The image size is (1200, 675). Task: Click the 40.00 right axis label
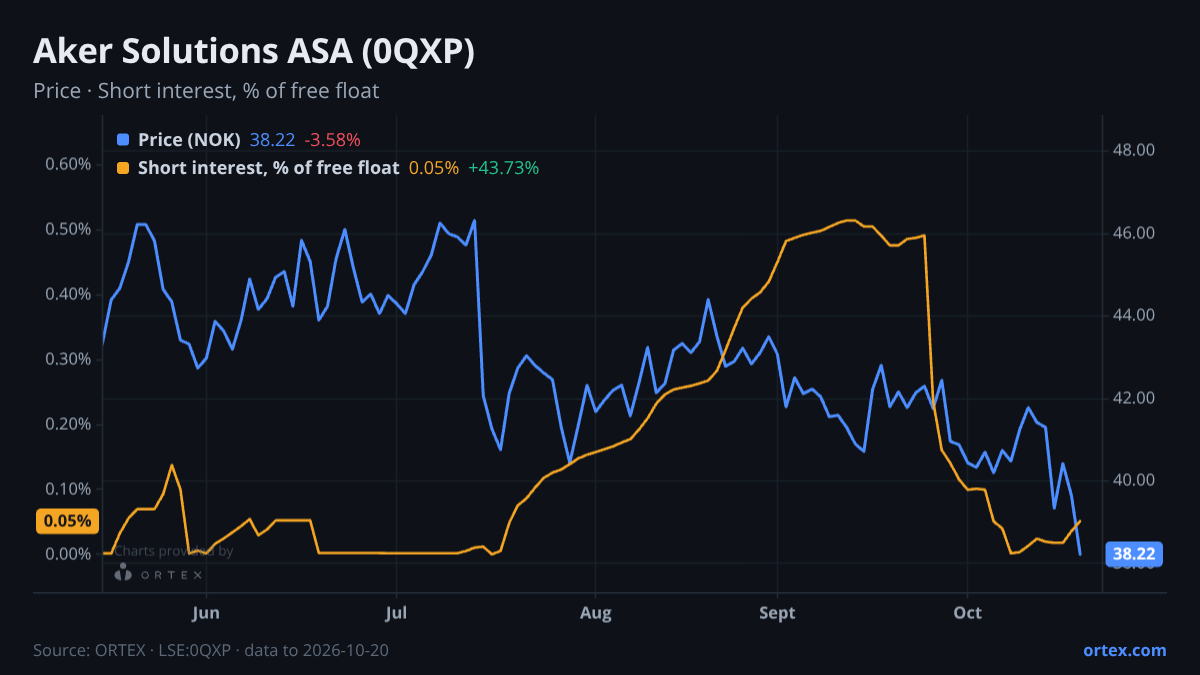tap(1134, 480)
